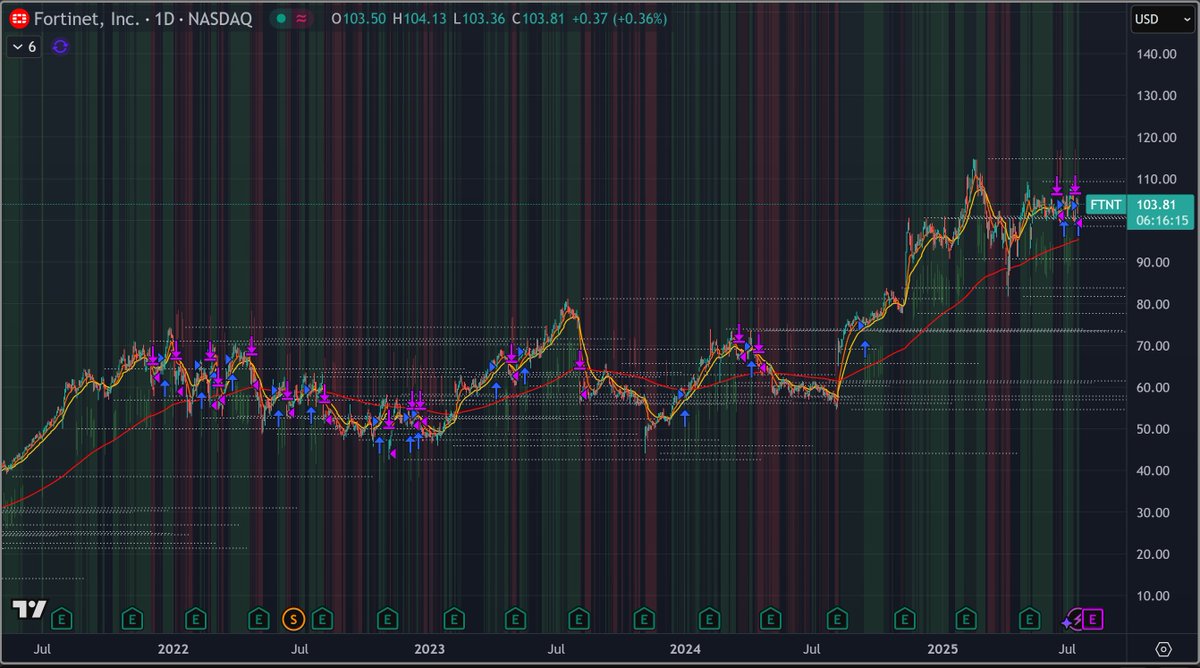Image resolution: width=1200 pixels, height=668 pixels.
Task: Click the purple circular sync icon
Action: [60, 46]
